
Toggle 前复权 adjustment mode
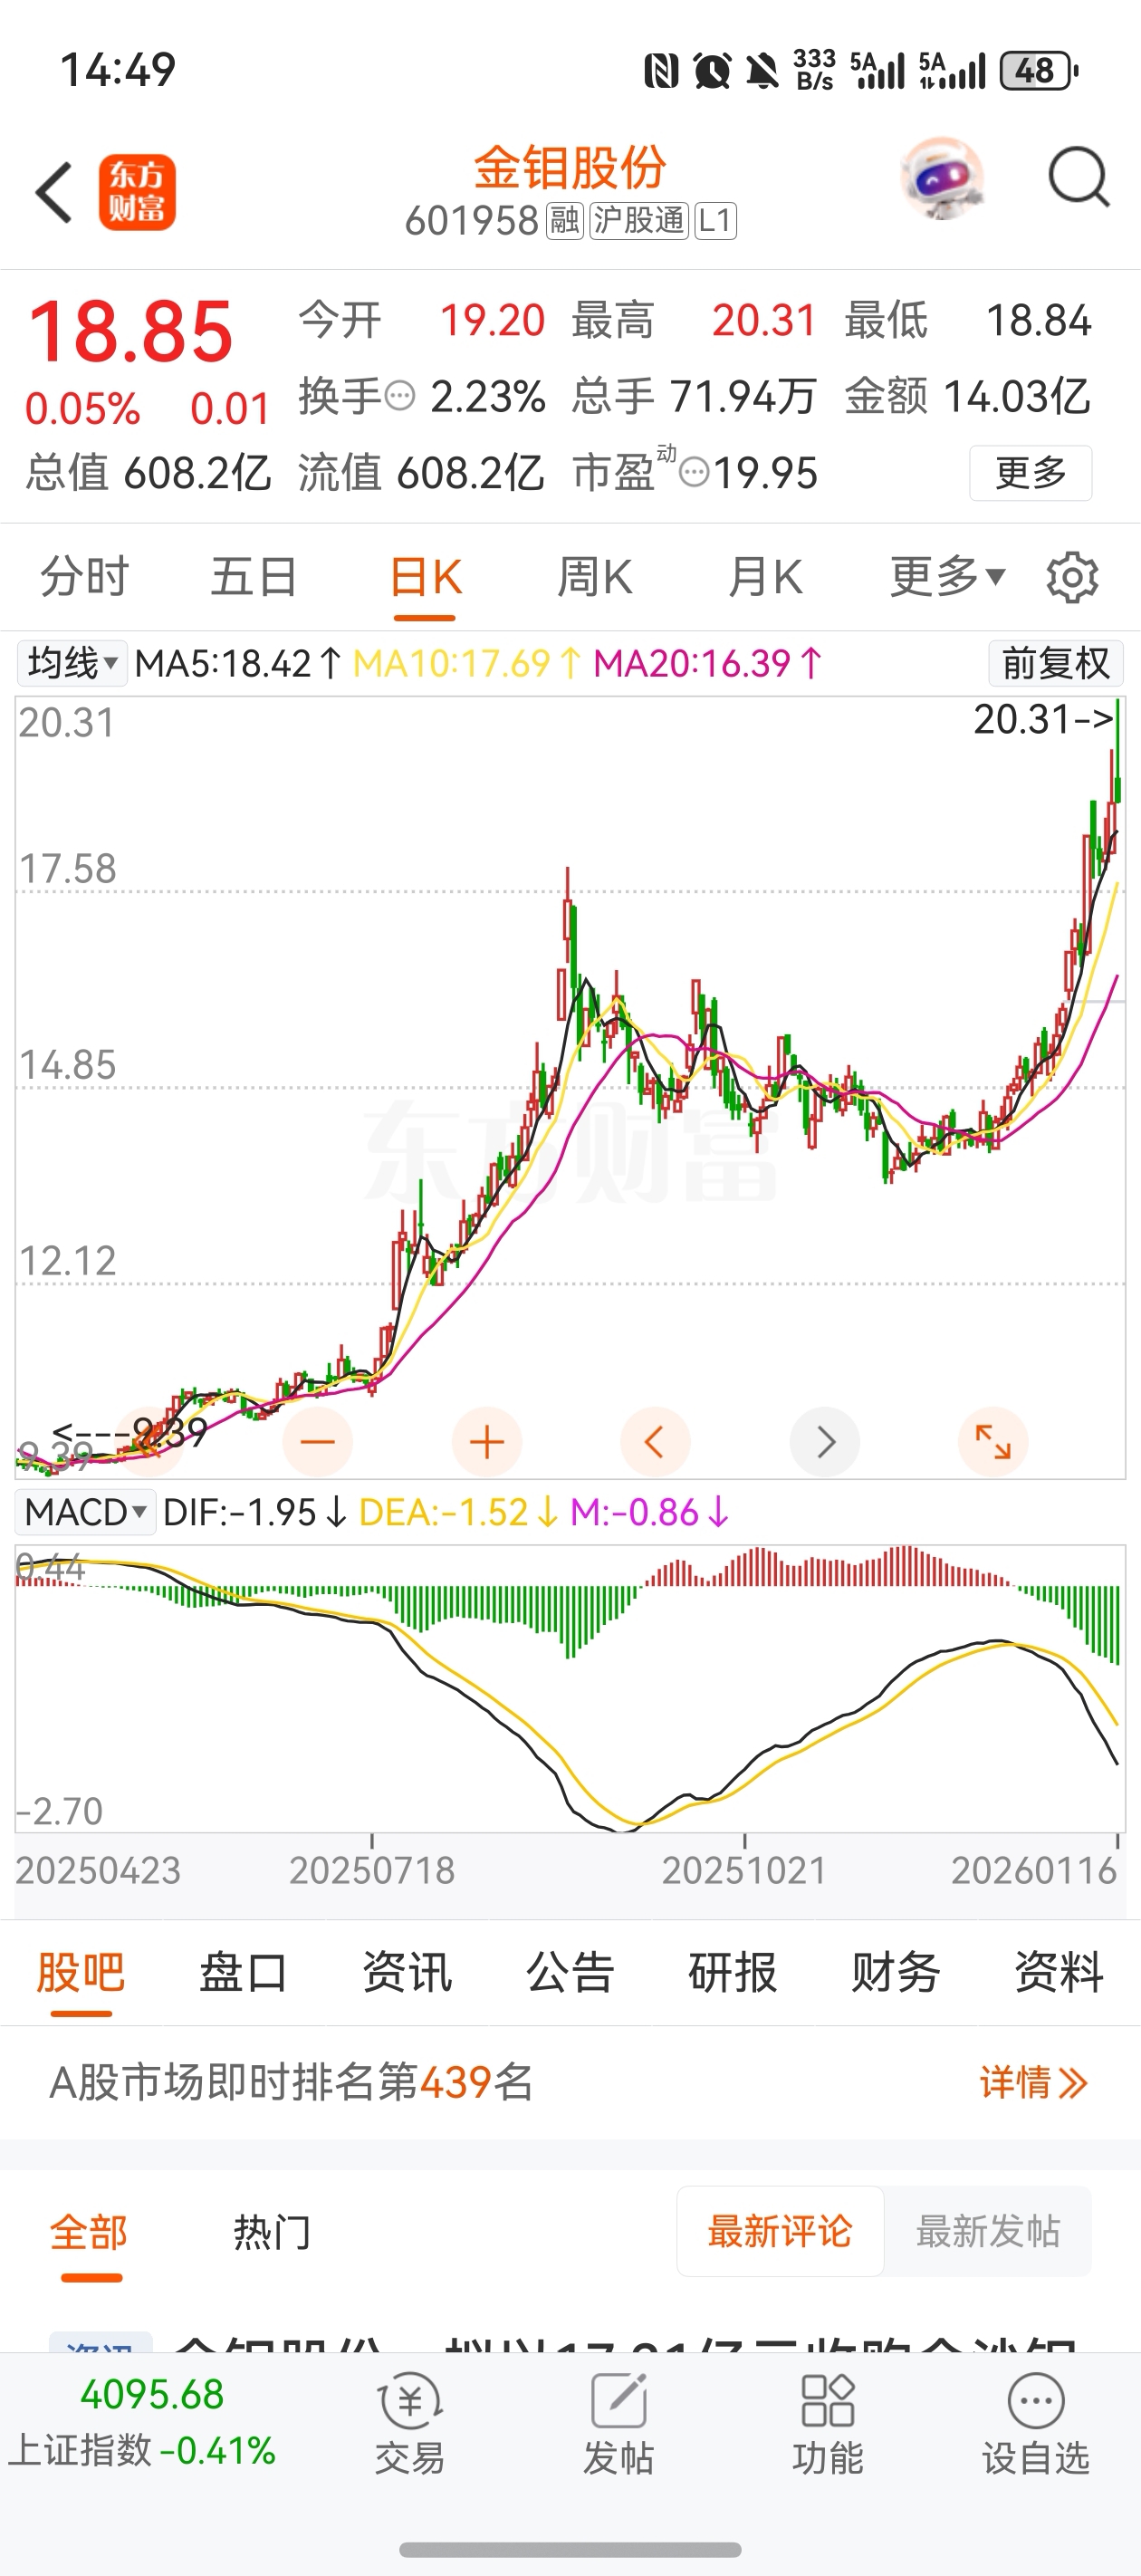click(x=1056, y=663)
